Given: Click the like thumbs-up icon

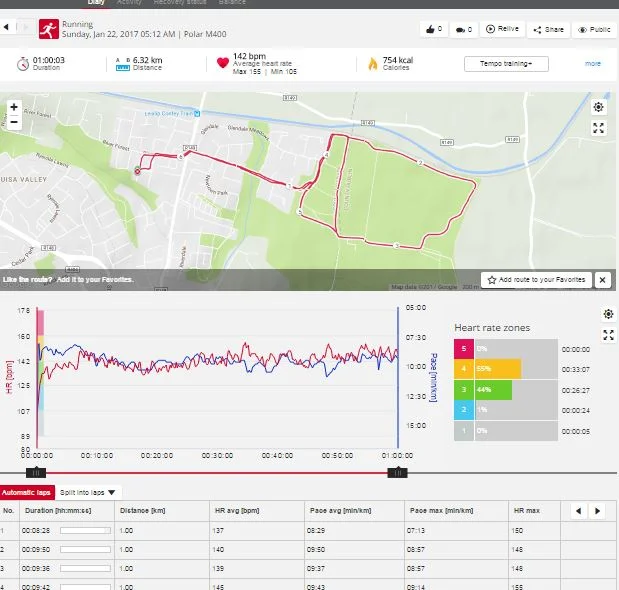Looking at the screenshot, I should click(x=434, y=30).
